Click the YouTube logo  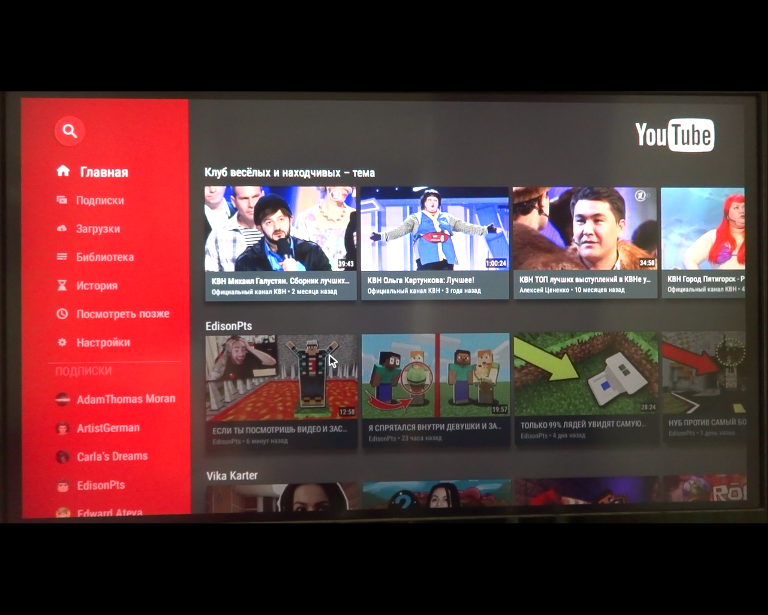click(674, 134)
